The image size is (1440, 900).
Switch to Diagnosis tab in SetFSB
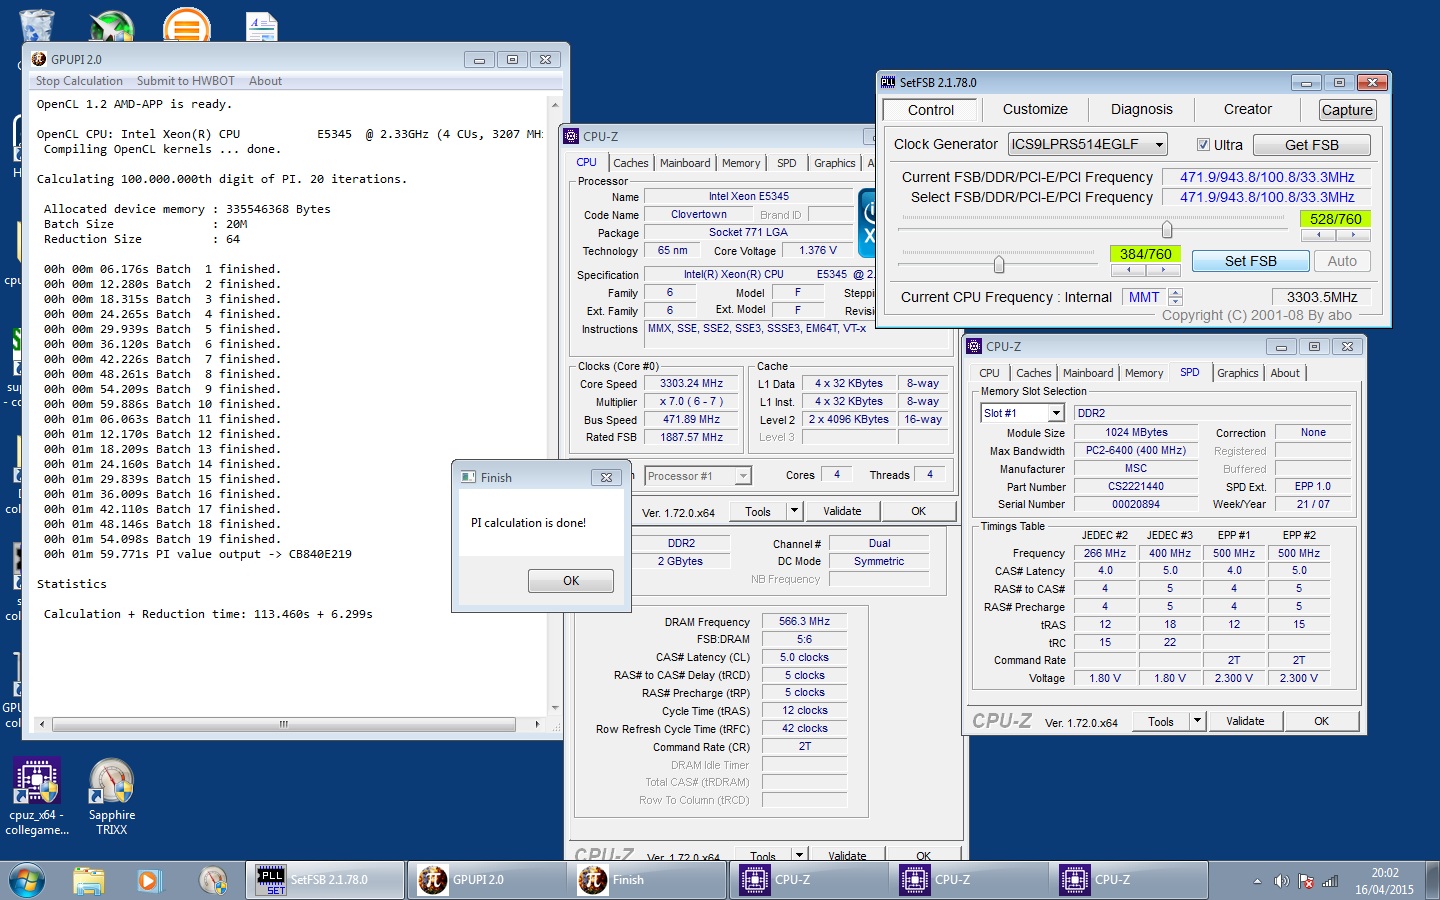(1141, 110)
